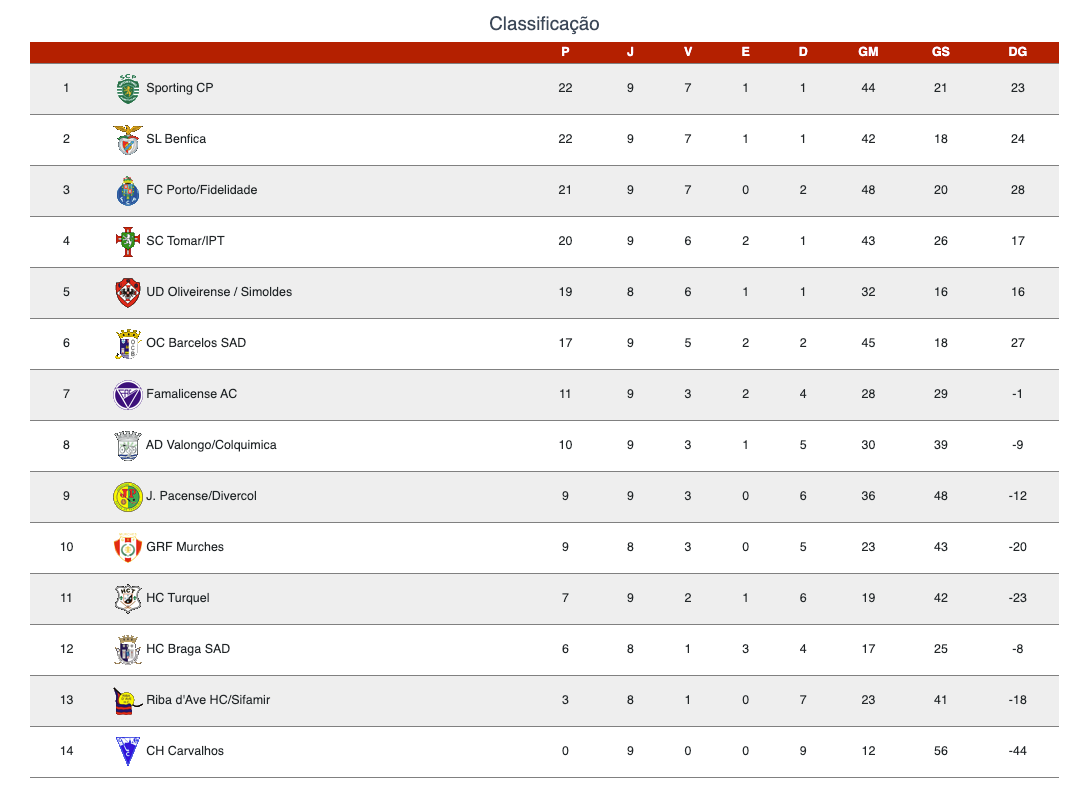This screenshot has height=800, width=1082.
Task: Click the SL Benfica eagle crest
Action: (128, 139)
